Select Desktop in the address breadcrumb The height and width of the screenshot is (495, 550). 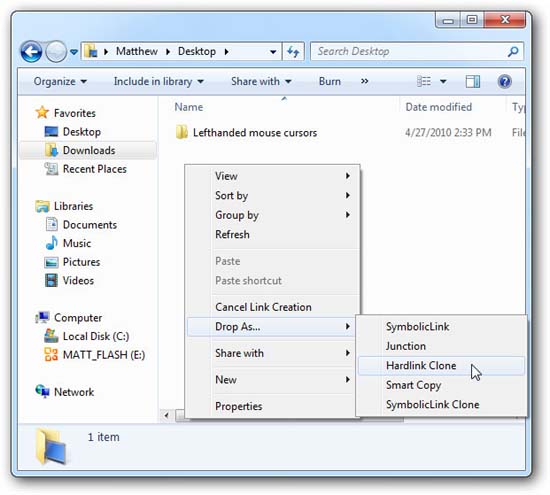click(x=196, y=52)
